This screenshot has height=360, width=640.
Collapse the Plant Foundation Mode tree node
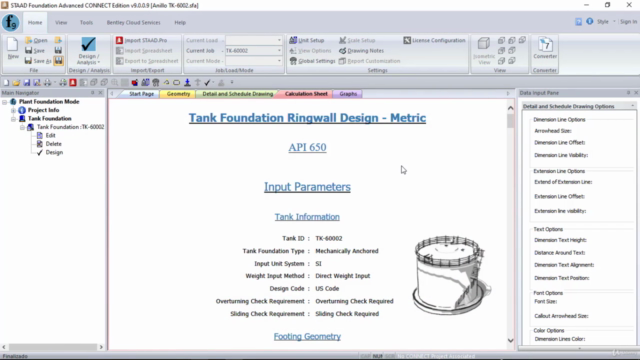(x=4, y=102)
